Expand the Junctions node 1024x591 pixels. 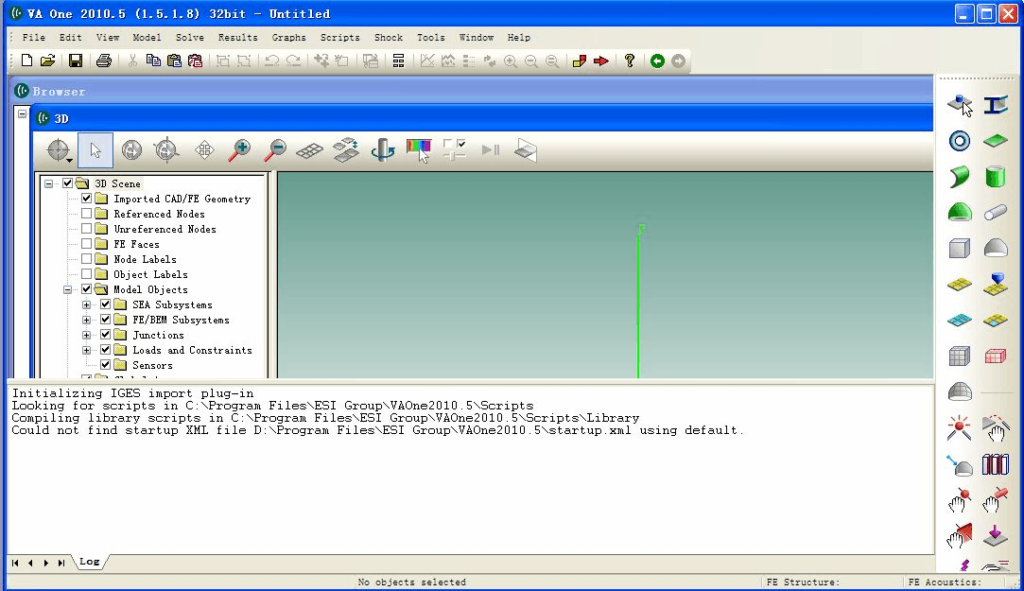[x=86, y=335]
